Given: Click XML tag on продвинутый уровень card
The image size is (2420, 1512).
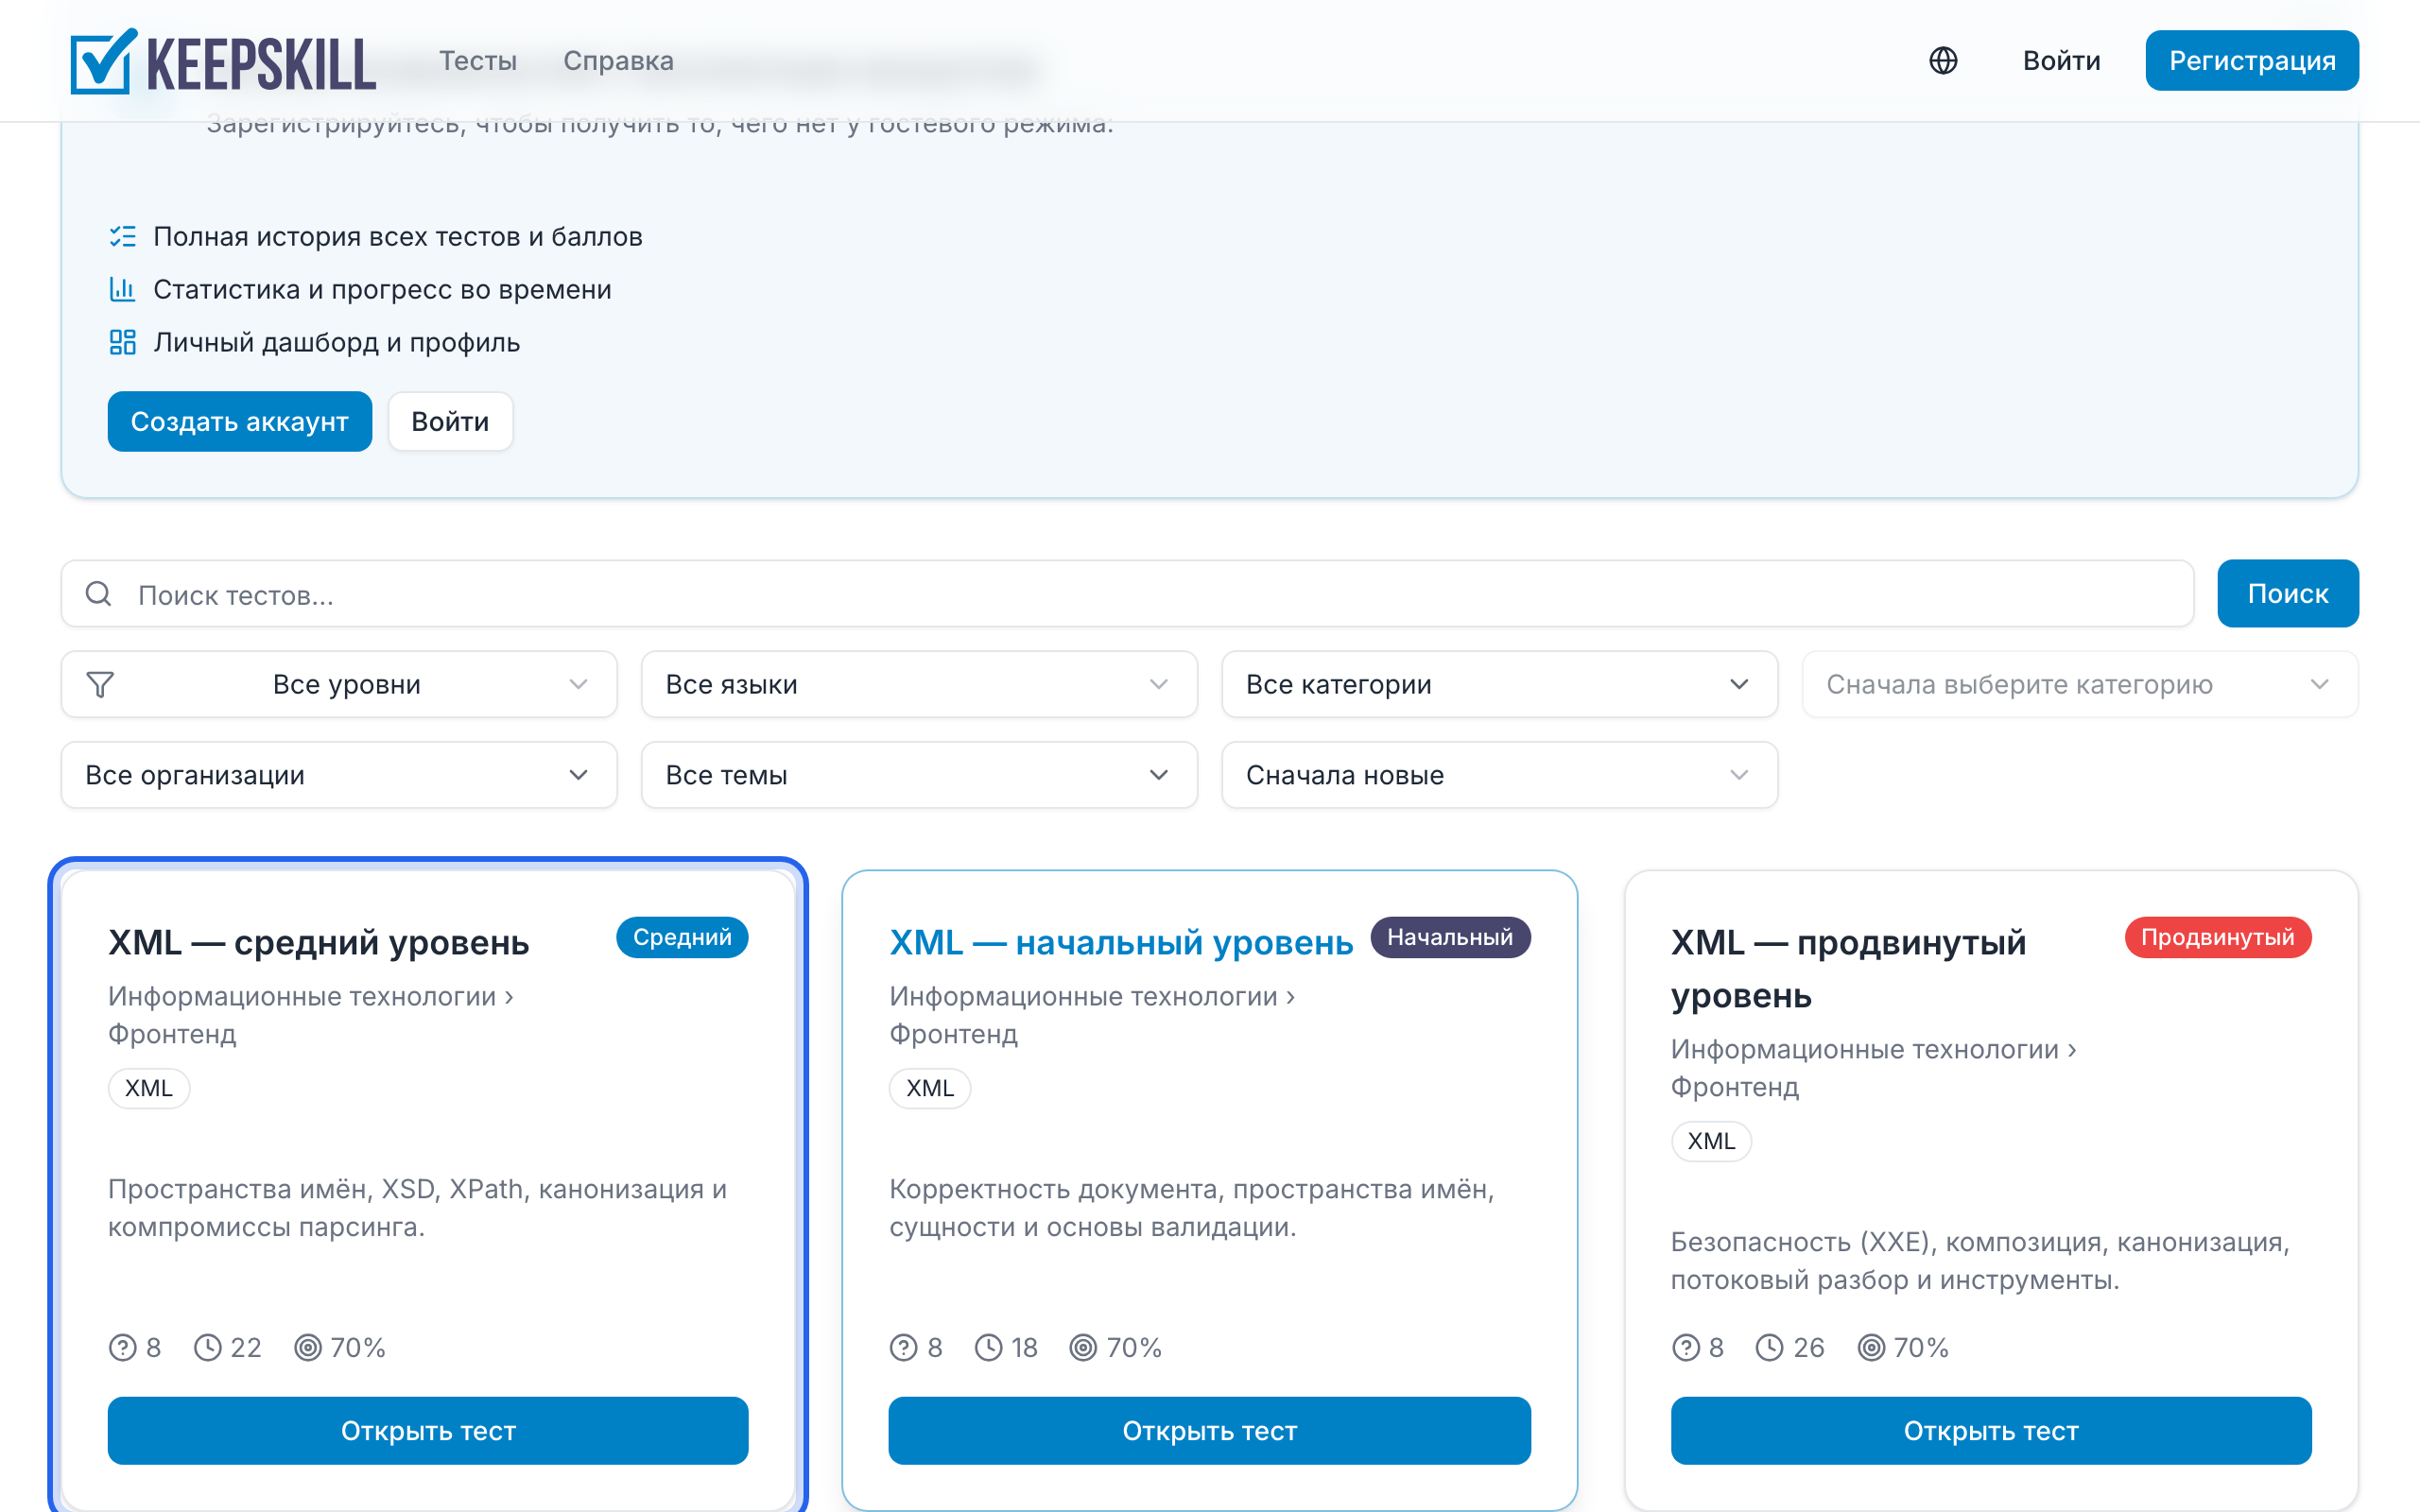Looking at the screenshot, I should (x=1711, y=1141).
